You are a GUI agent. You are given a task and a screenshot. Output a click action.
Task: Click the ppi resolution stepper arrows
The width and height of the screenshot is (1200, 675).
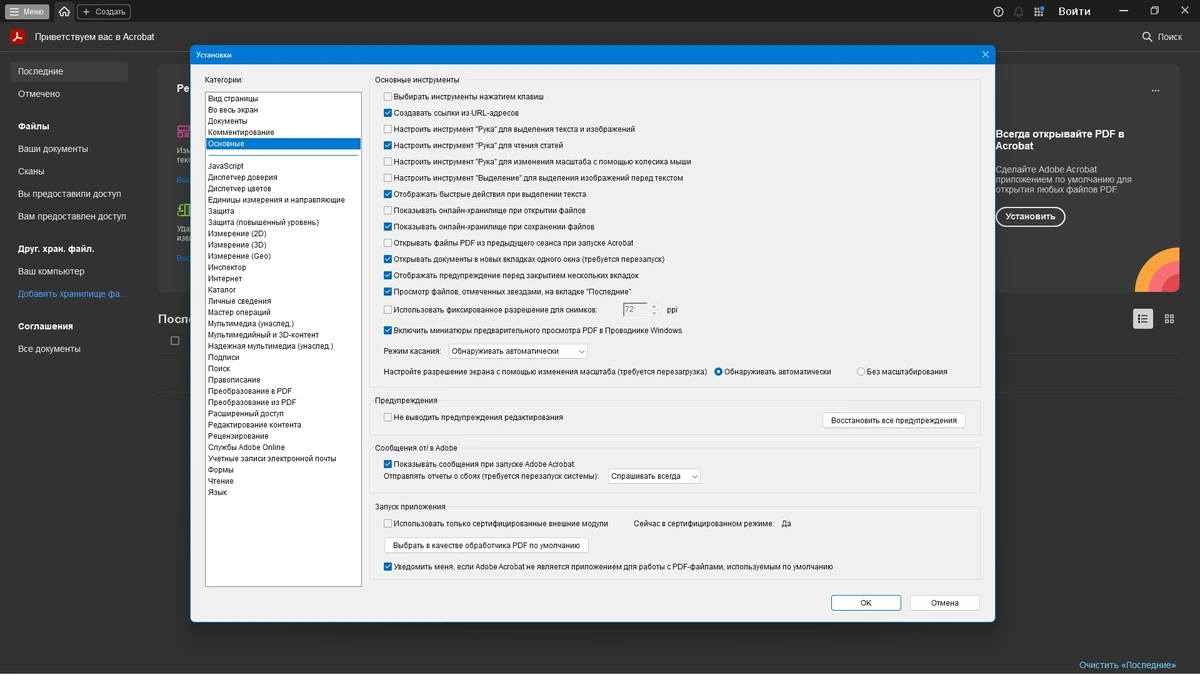pos(654,310)
